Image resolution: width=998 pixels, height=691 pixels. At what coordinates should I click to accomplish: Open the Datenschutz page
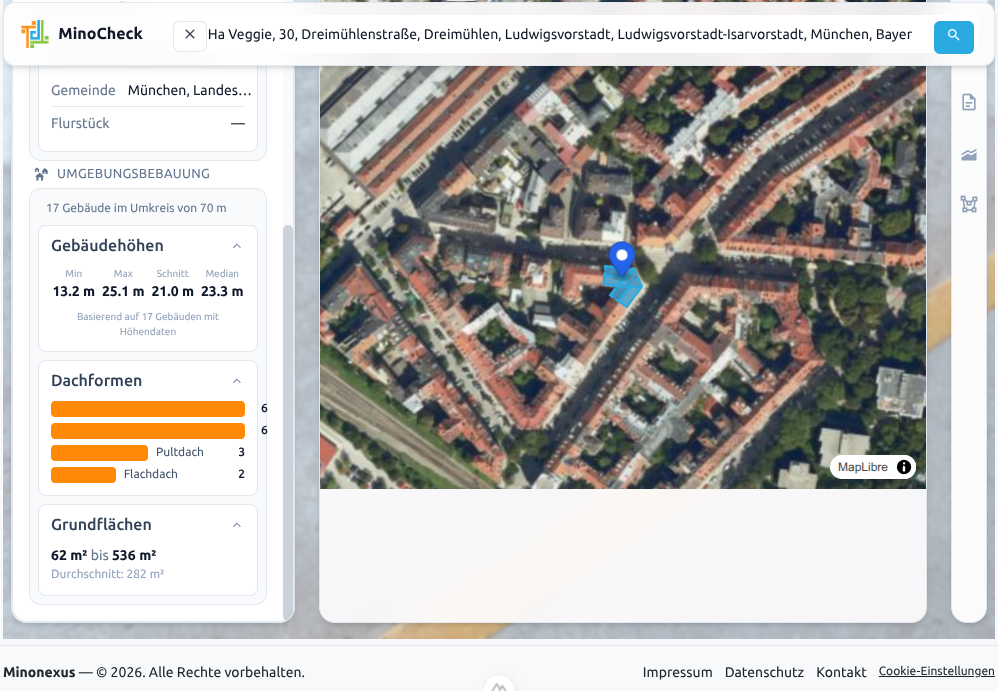tap(764, 672)
